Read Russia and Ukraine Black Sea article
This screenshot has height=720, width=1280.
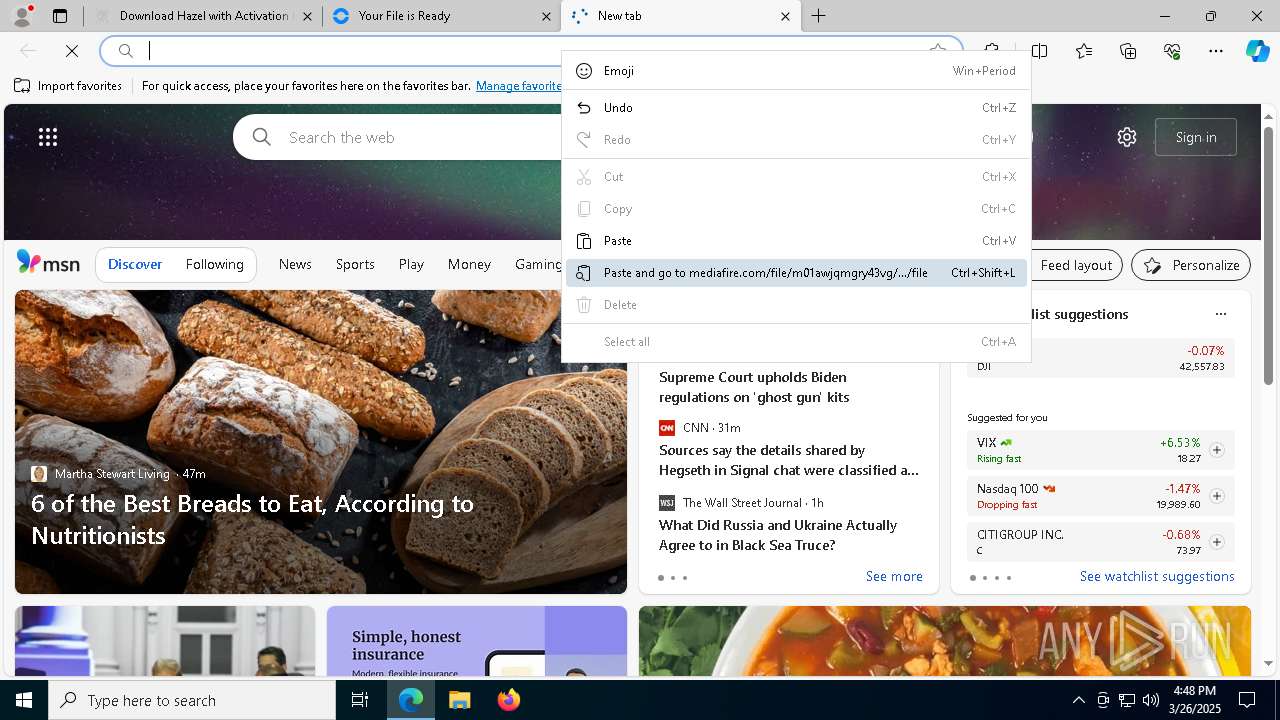pyautogui.click(x=778, y=535)
